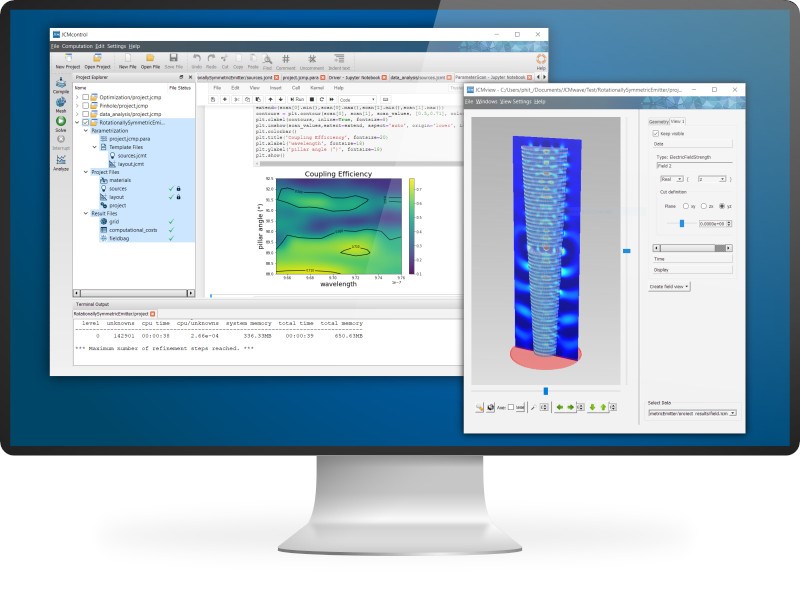Click the New Project toolbar icon
The height and width of the screenshot is (591, 800).
(x=68, y=60)
